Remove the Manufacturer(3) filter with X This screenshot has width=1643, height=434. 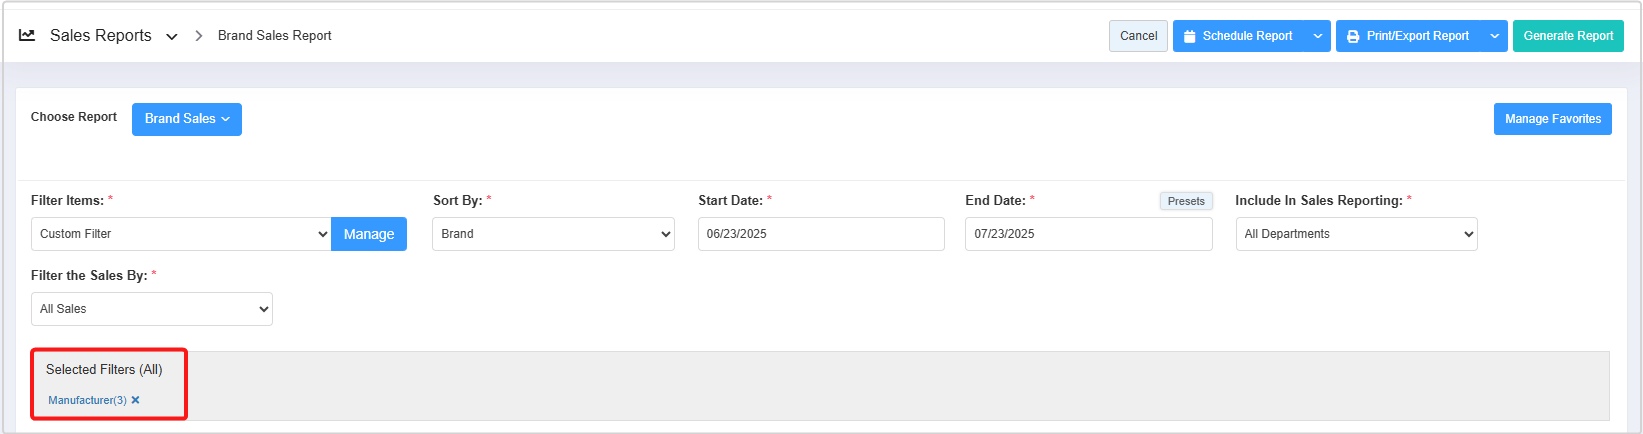pyautogui.click(x=136, y=400)
